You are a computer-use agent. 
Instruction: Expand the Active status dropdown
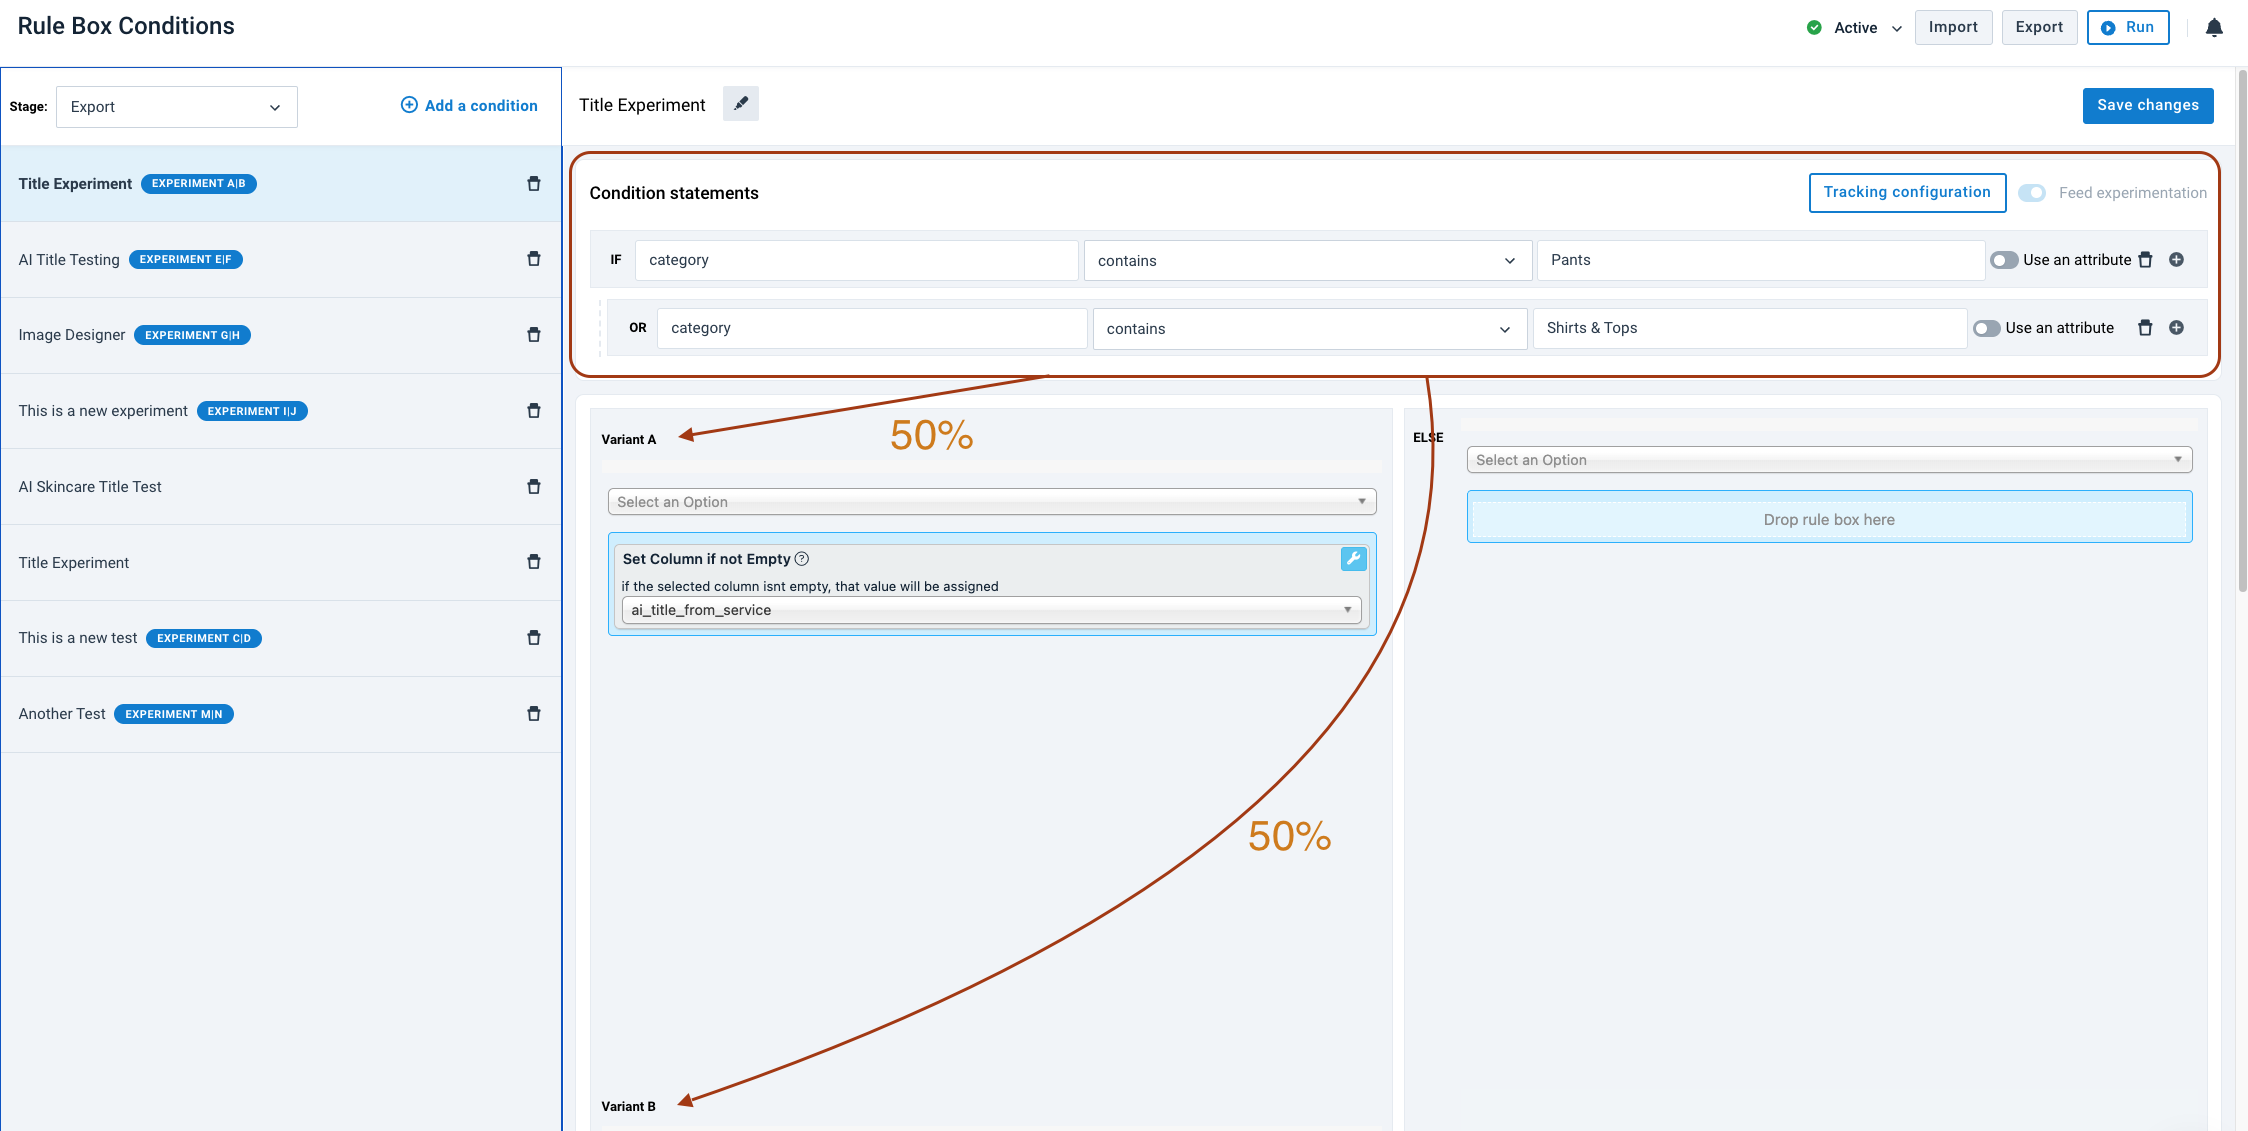[x=1897, y=28]
